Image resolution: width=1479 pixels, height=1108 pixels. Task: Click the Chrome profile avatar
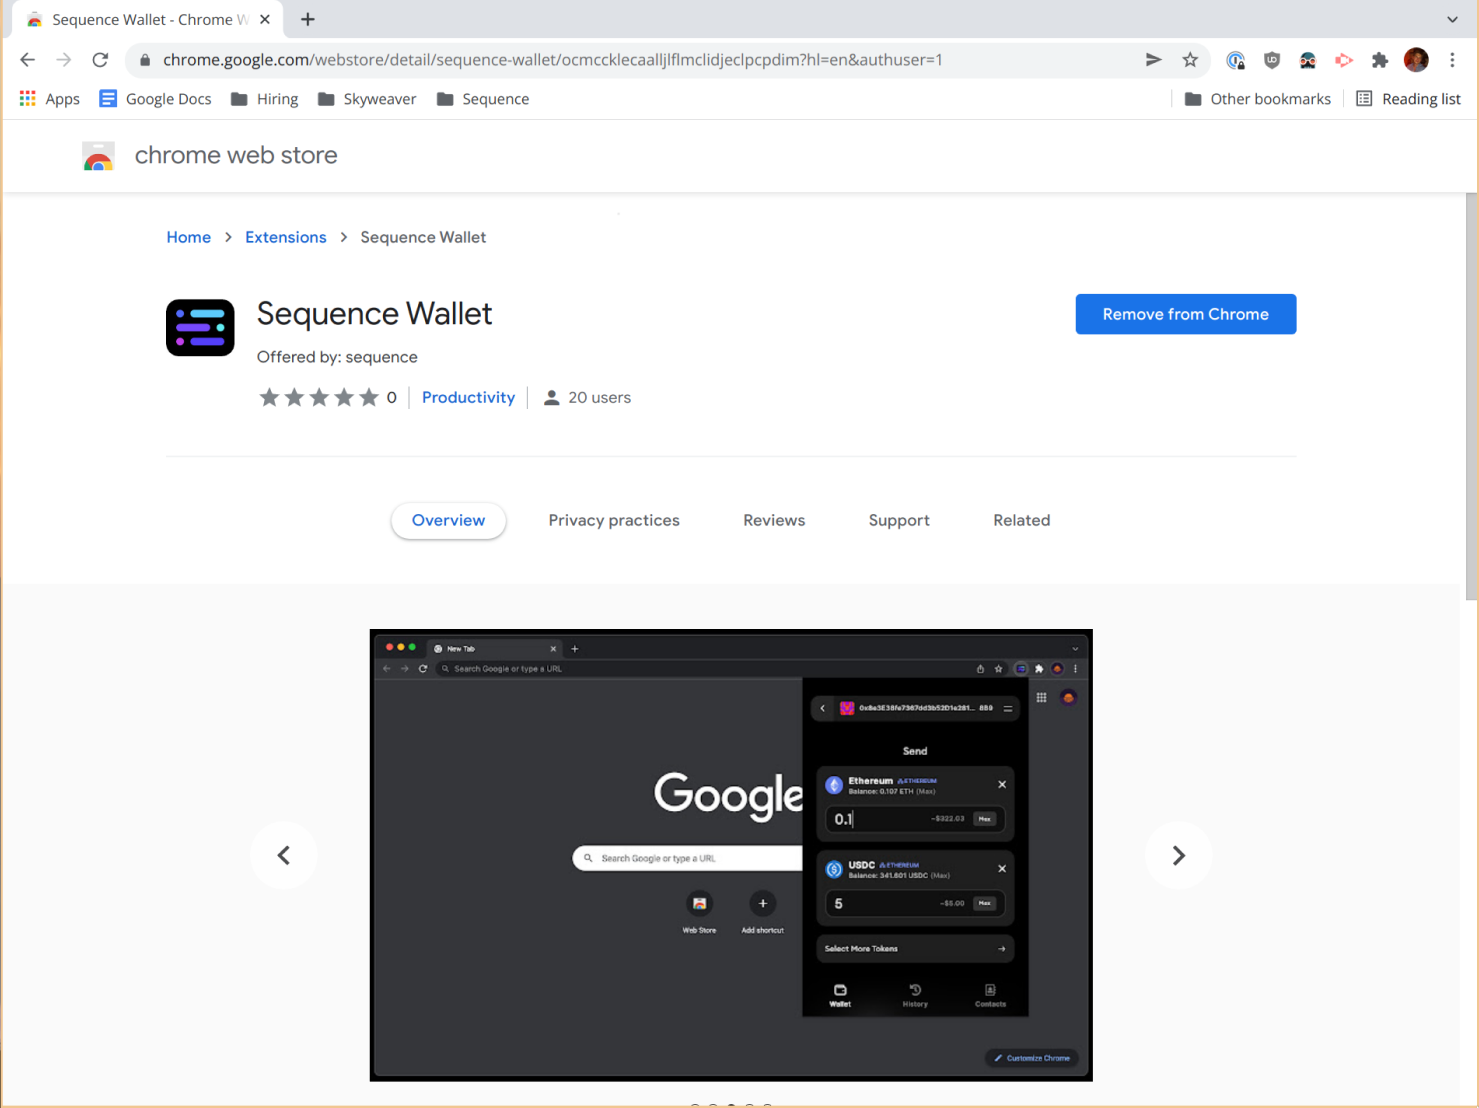click(x=1416, y=60)
